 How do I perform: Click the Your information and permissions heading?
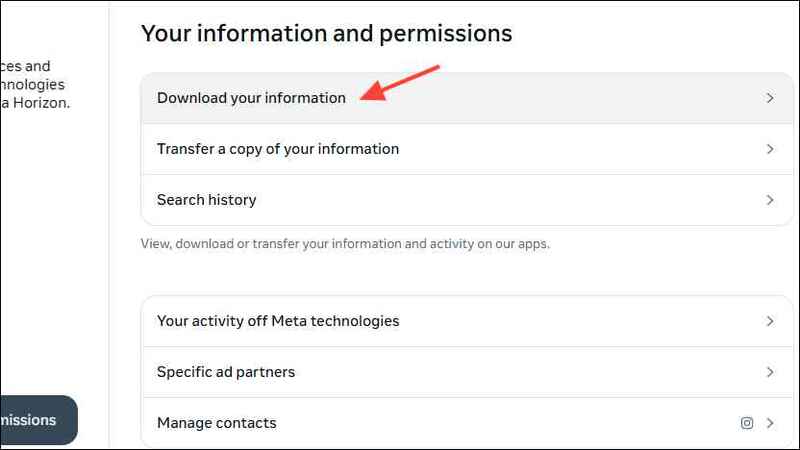click(x=327, y=34)
